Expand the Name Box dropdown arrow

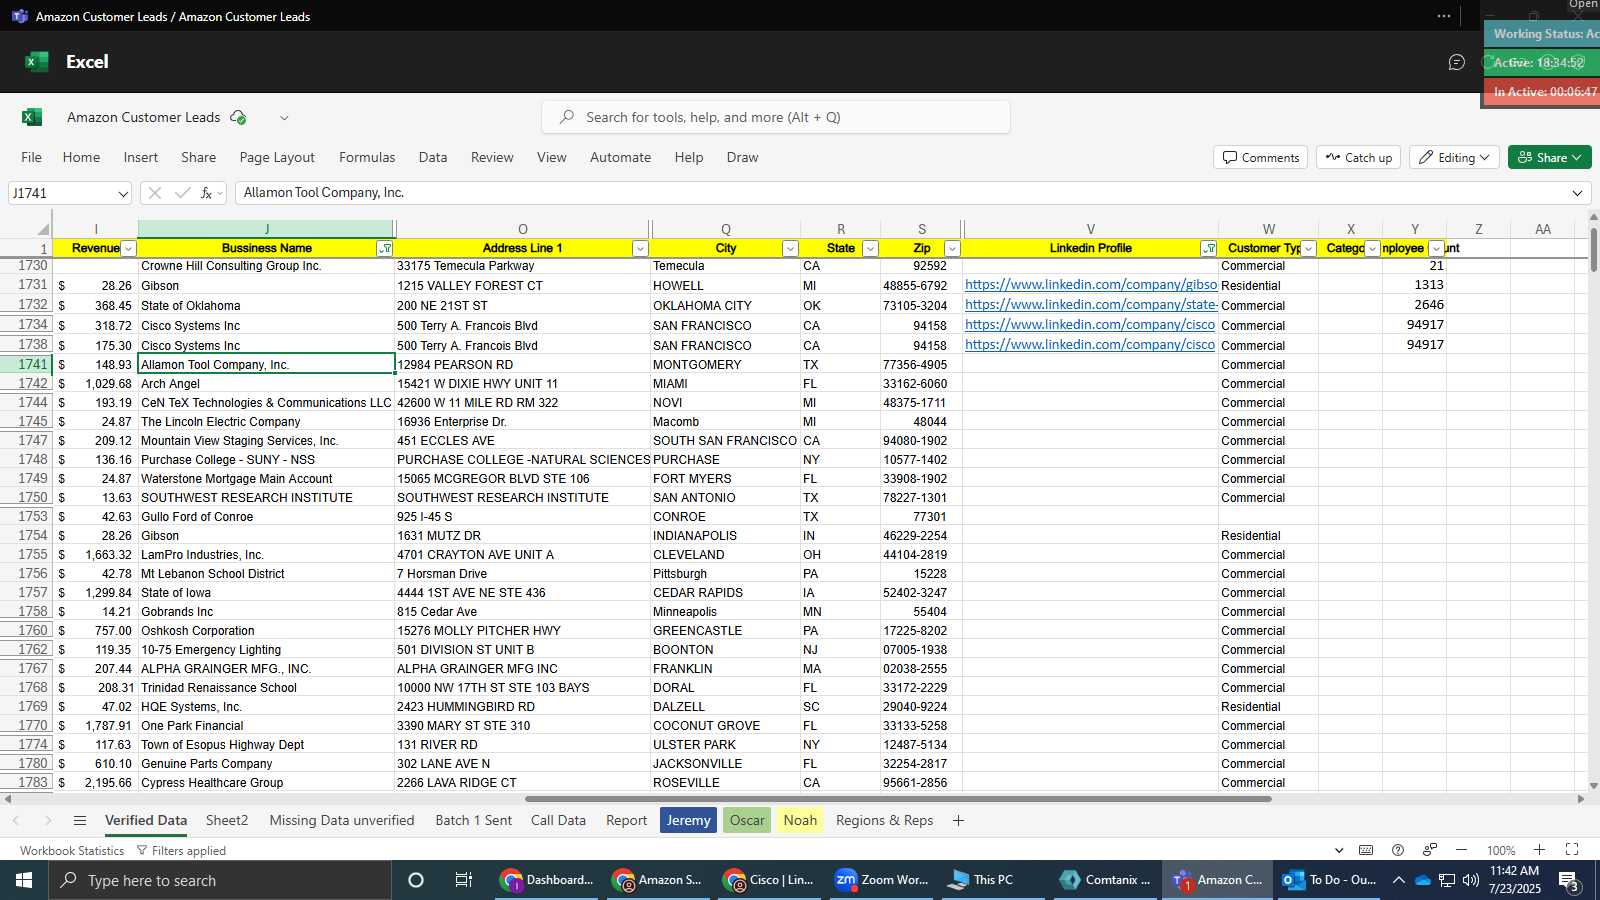click(123, 194)
